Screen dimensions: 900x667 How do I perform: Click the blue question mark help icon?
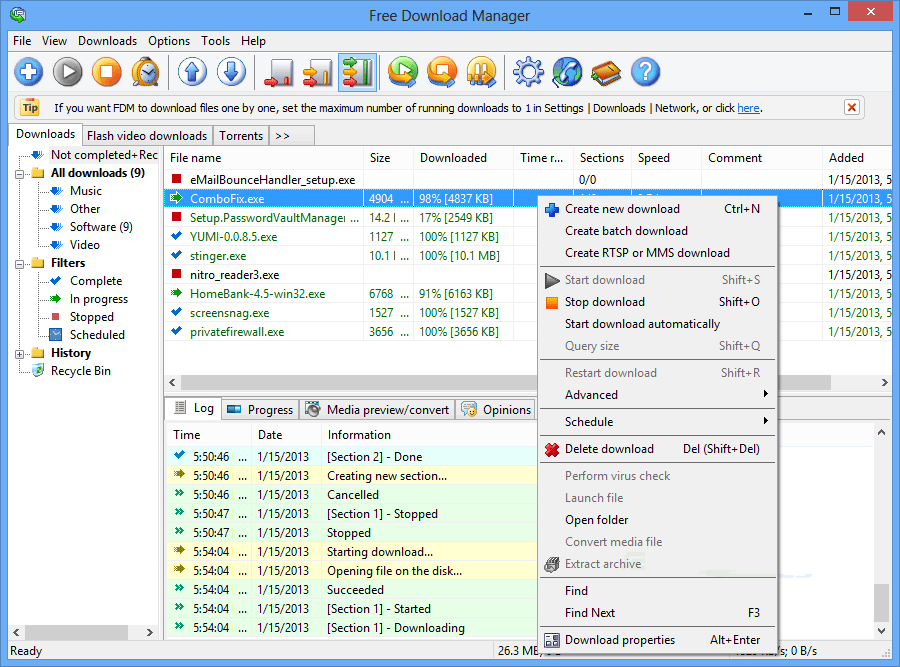(646, 72)
